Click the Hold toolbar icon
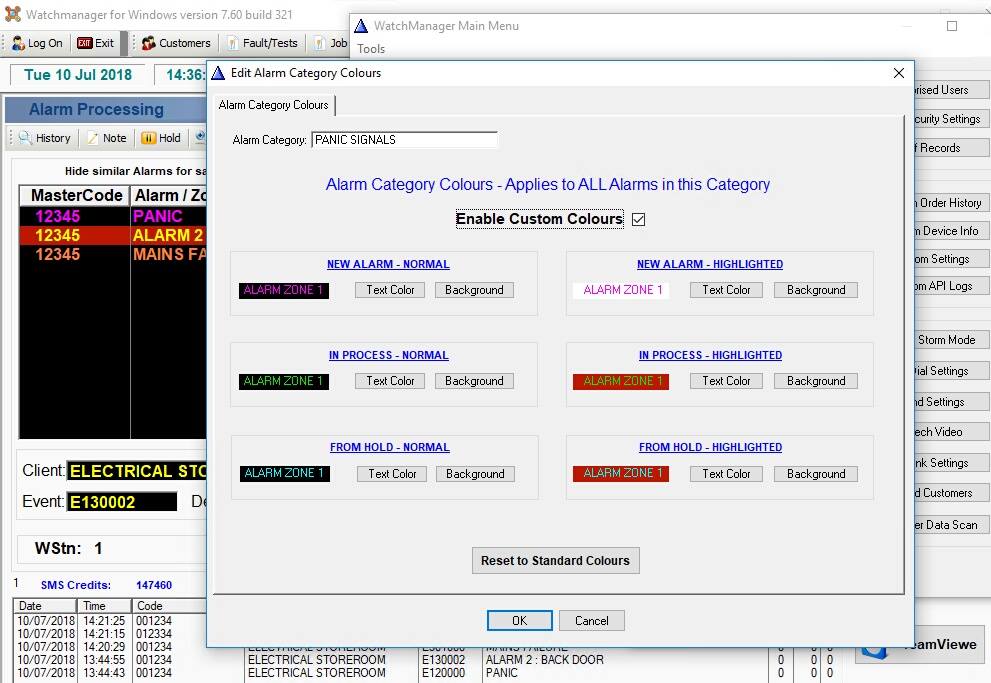The width and height of the screenshot is (991, 683). pyautogui.click(x=161, y=138)
